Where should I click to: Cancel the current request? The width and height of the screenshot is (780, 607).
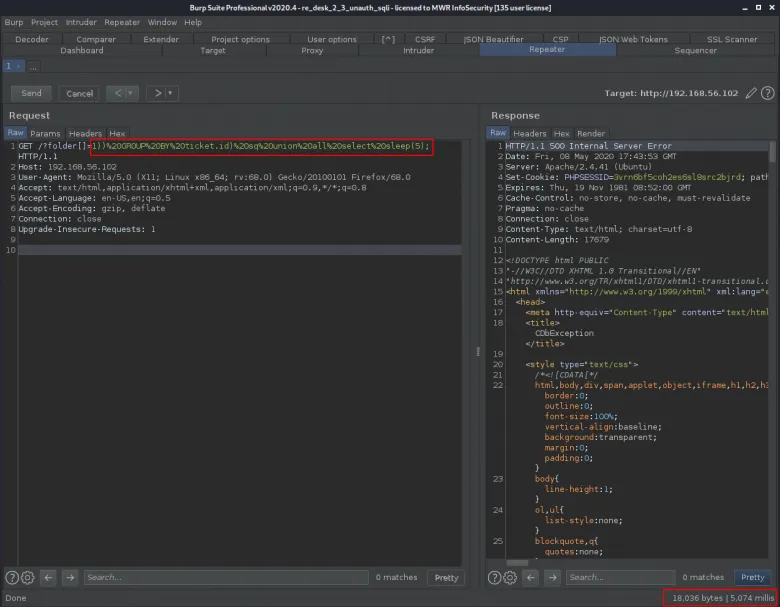pyautogui.click(x=80, y=93)
